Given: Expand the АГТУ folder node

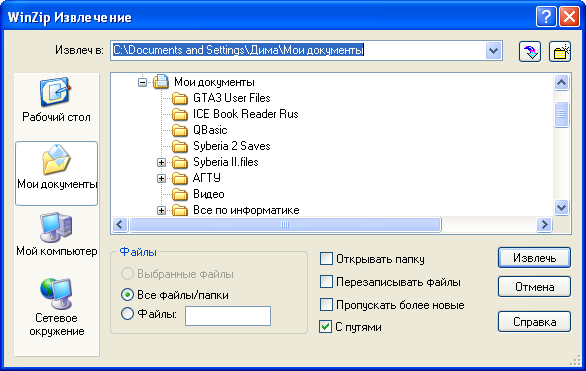Looking at the screenshot, I should pos(161,179).
